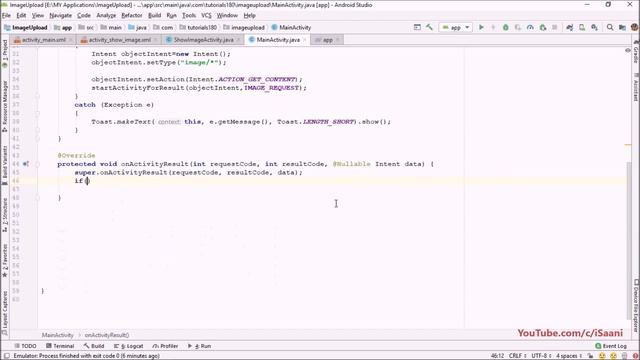
Task: Open the Gradle side panel
Action: point(636,52)
